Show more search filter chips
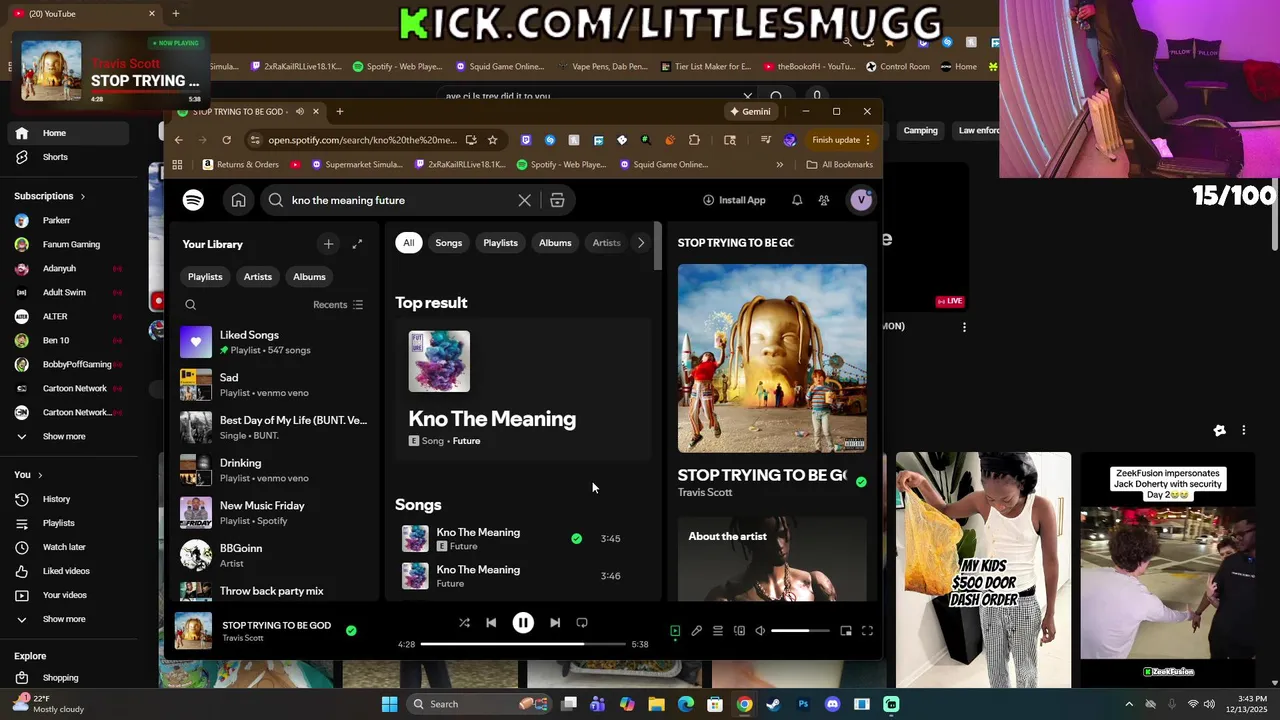Viewport: 1280px width, 720px height. tap(641, 243)
